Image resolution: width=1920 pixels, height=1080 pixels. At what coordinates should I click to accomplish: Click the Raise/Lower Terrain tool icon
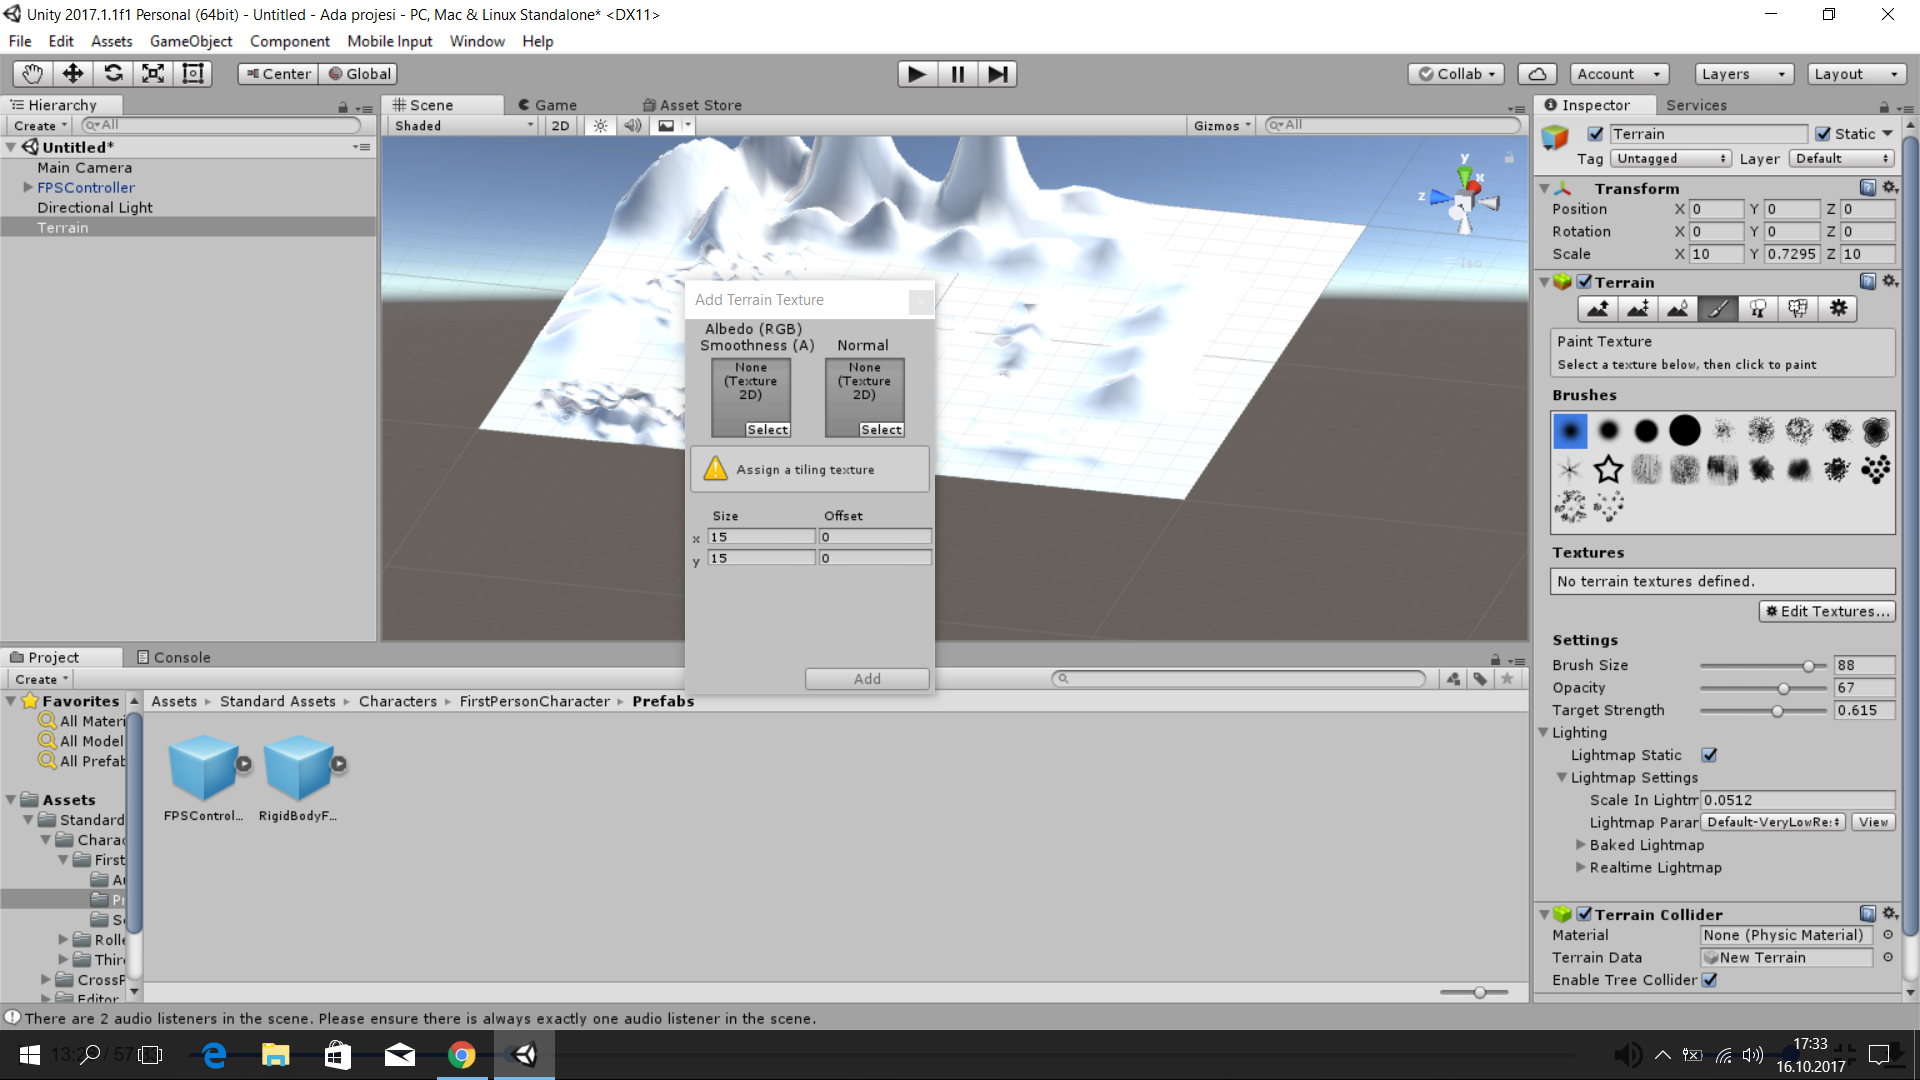(x=1598, y=309)
